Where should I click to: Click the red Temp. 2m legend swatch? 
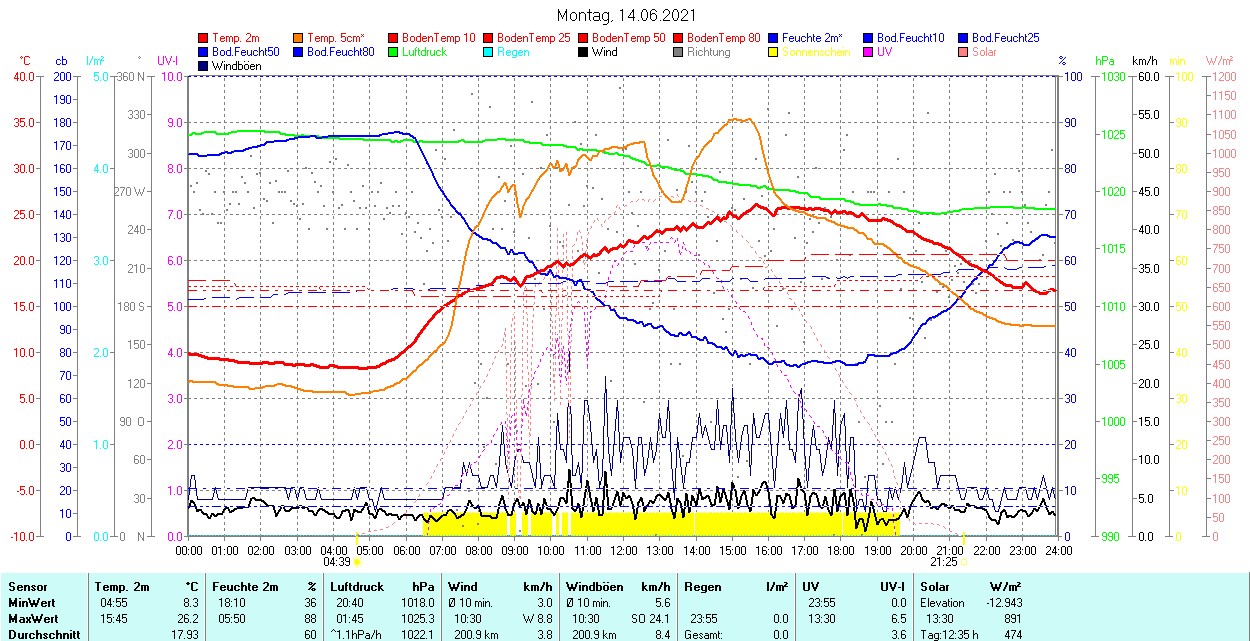point(204,38)
